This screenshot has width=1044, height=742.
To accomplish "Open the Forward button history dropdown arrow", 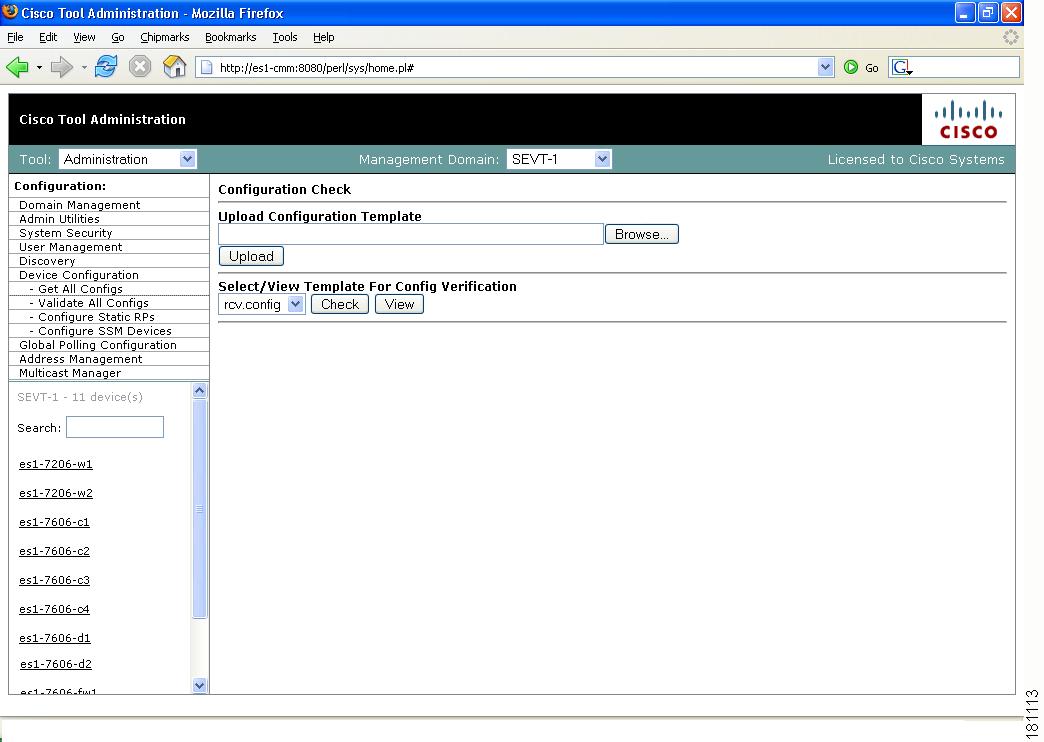I will (x=84, y=67).
